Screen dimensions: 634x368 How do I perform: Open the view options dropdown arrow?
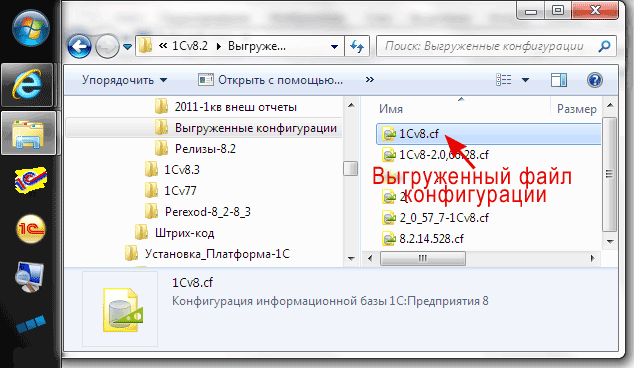[525, 80]
